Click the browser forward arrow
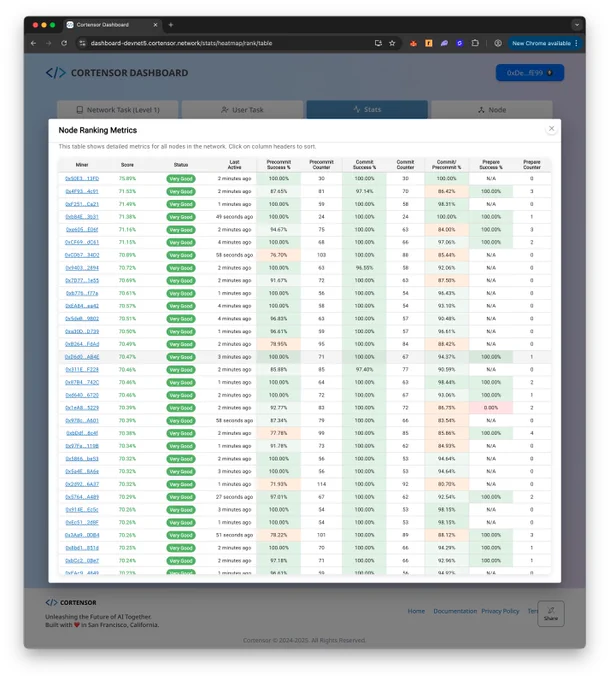This screenshot has width=610, height=680. tap(49, 43)
